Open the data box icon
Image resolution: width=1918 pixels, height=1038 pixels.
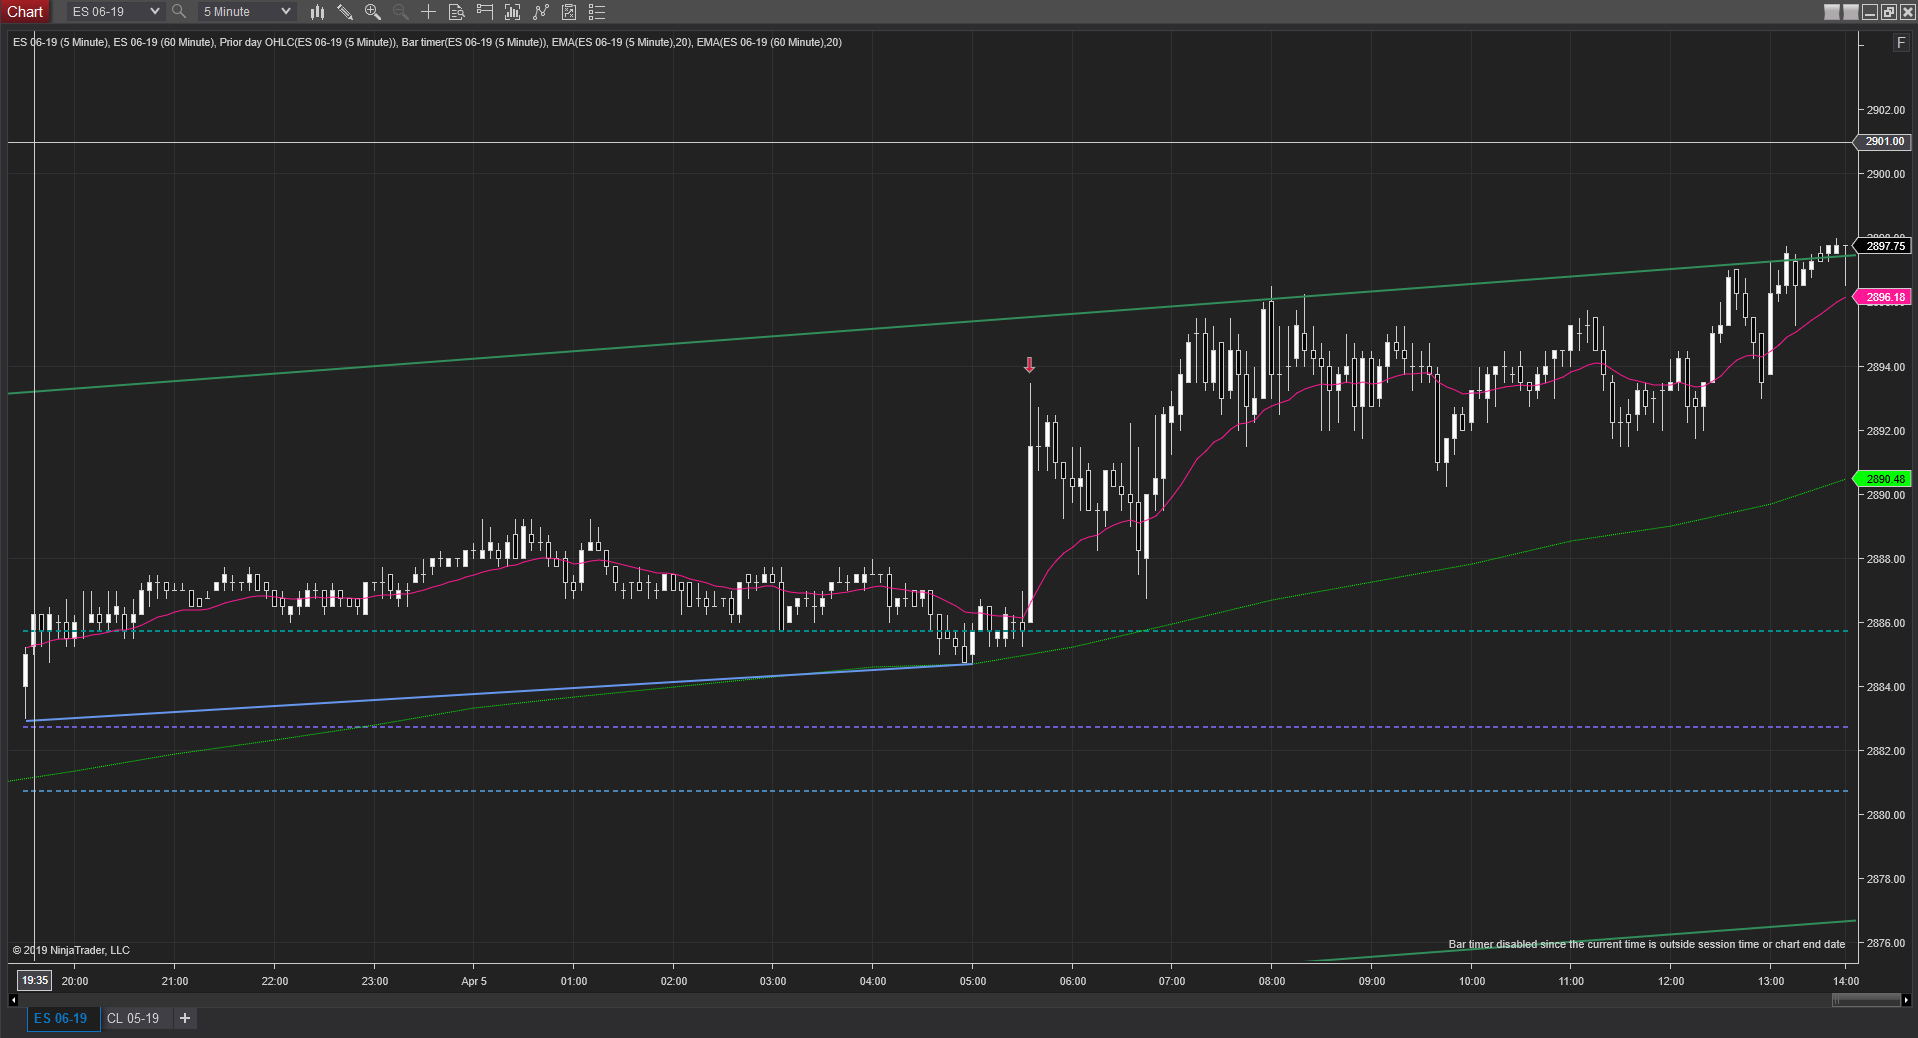[457, 12]
